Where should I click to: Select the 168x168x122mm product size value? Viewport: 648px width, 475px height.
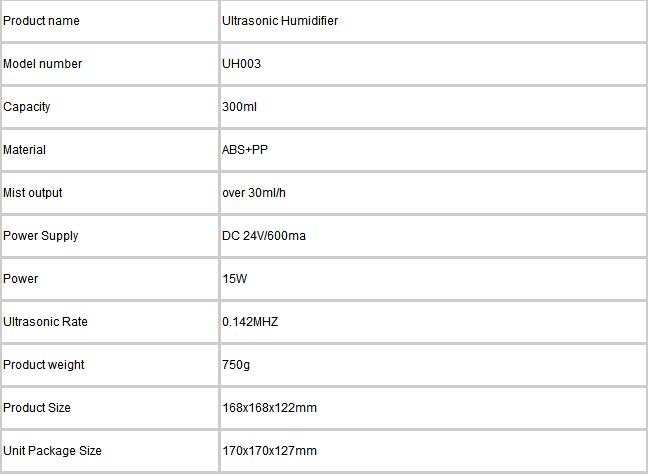pyautogui.click(x=269, y=408)
